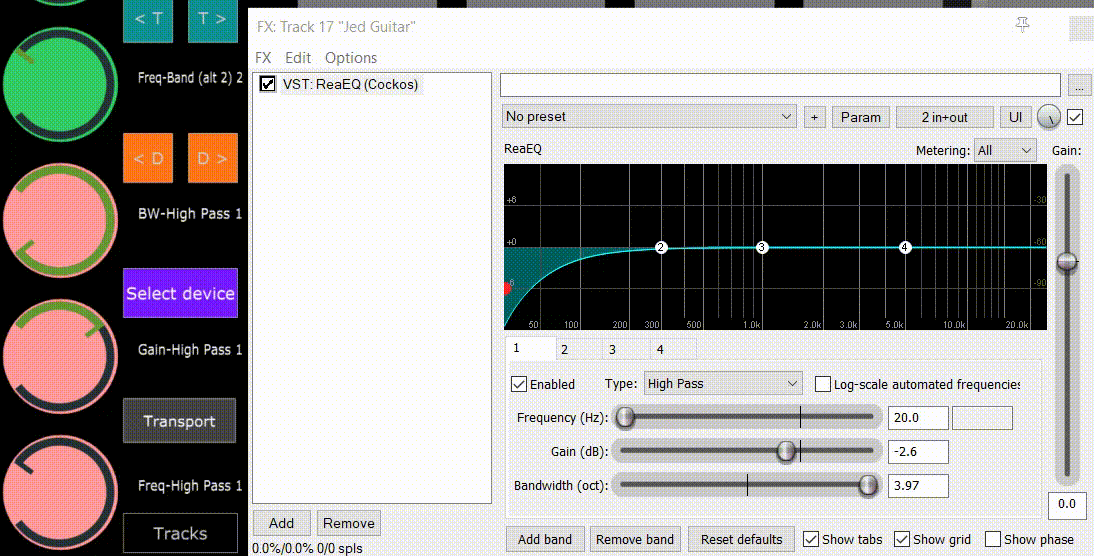Uncheck the band Enabled checkbox

tap(519, 384)
